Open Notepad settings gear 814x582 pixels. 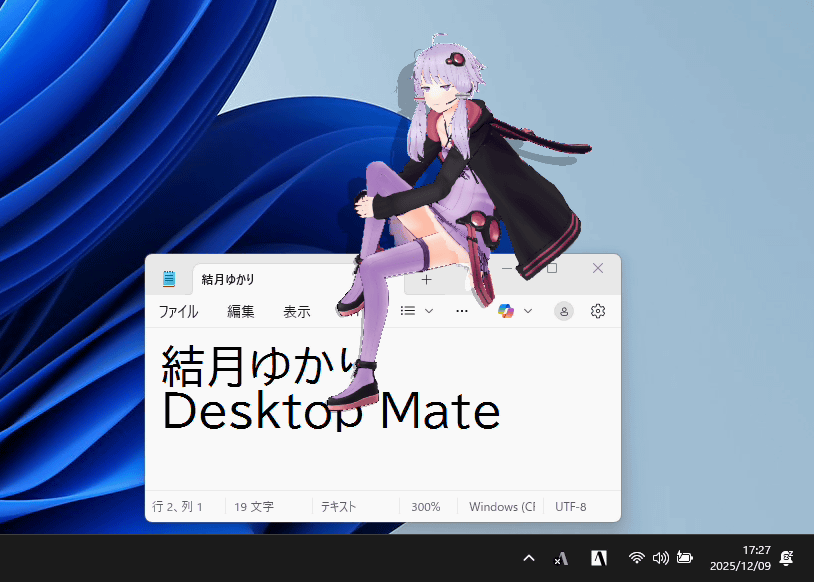pos(598,311)
